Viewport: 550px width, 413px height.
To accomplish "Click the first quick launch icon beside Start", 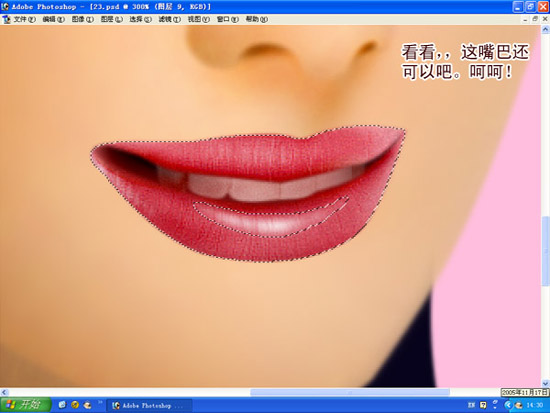I will tap(62, 405).
